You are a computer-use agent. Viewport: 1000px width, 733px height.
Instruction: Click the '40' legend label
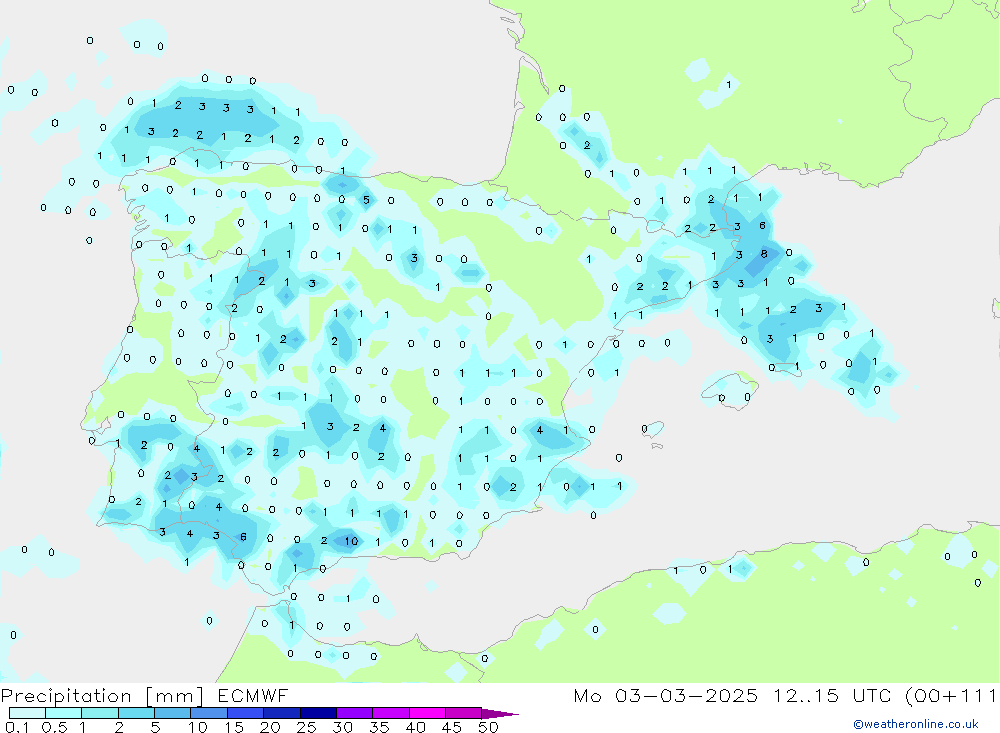coord(415,727)
